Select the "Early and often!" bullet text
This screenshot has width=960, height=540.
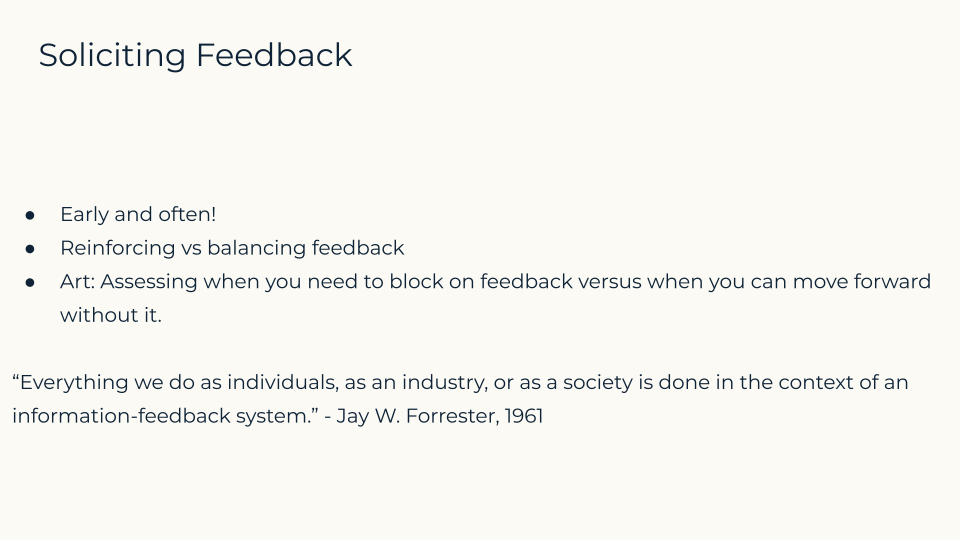(138, 214)
